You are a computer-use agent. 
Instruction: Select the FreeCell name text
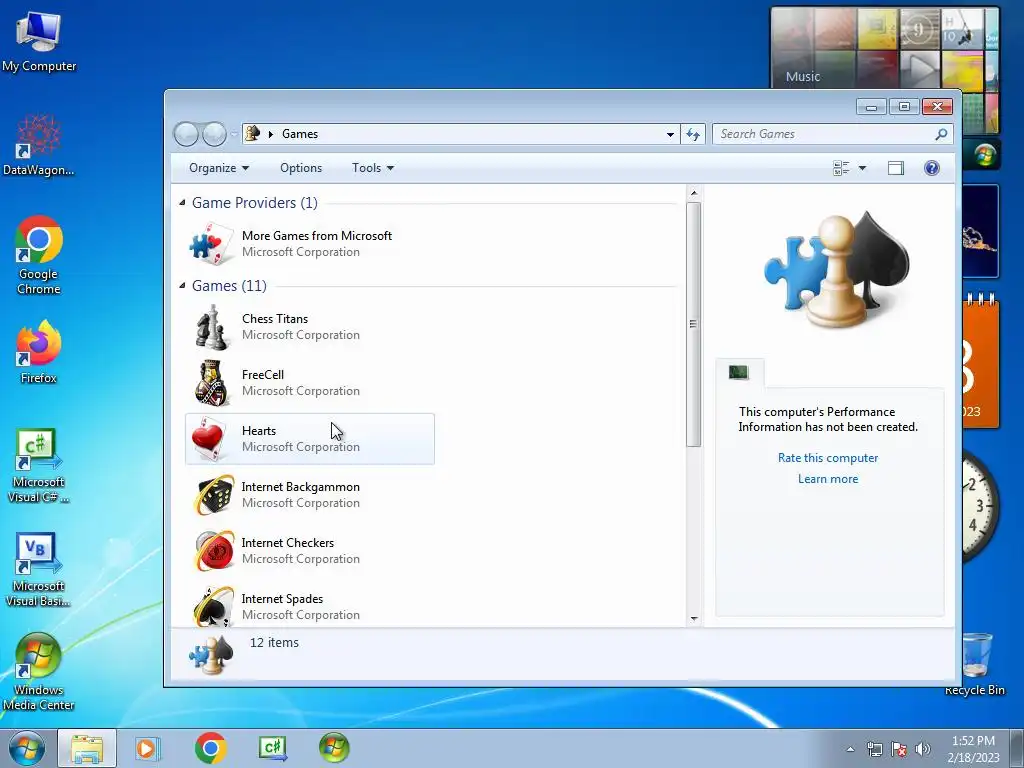coord(263,375)
